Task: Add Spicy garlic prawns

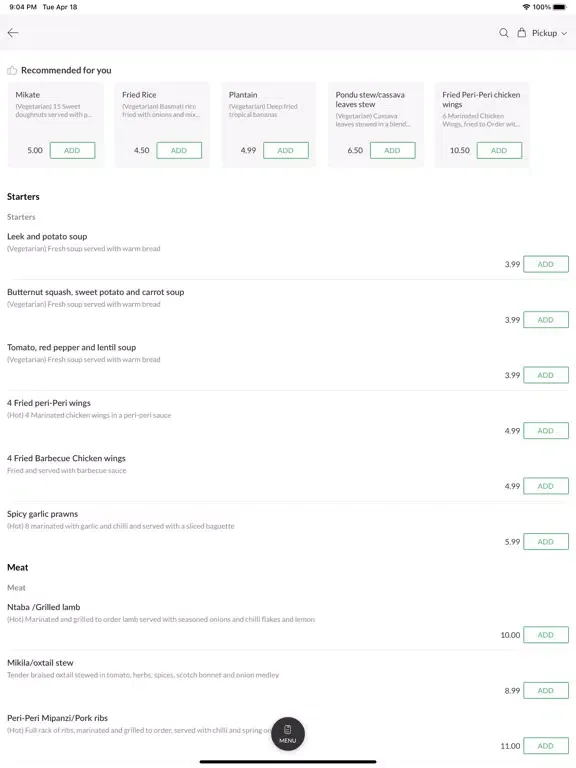Action: [546, 542]
